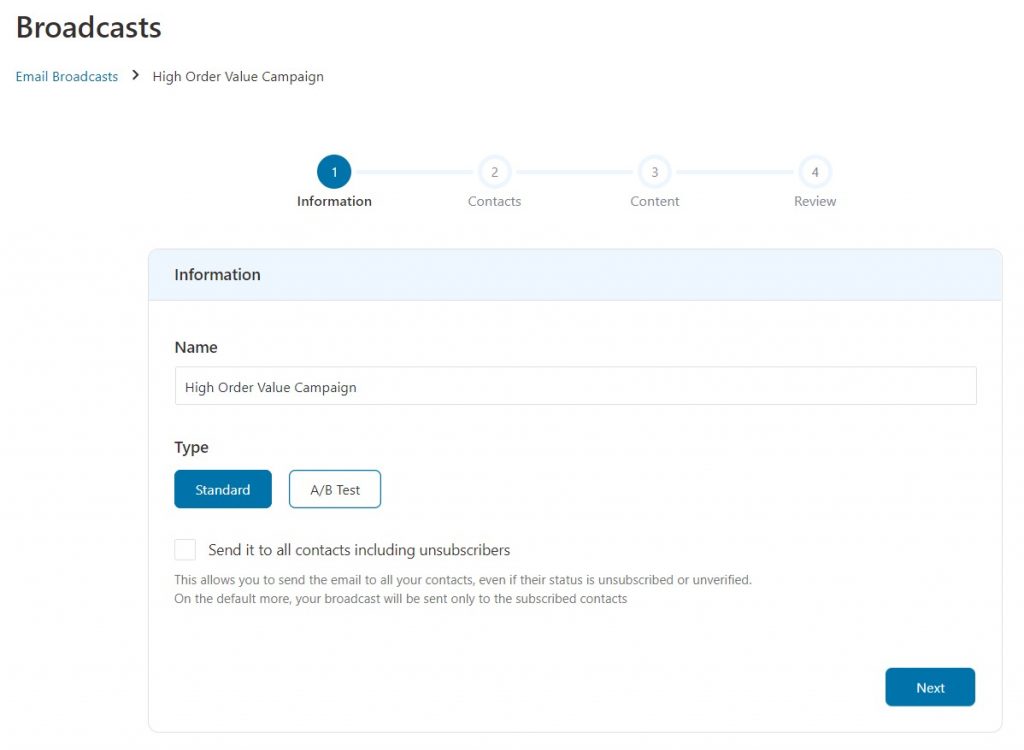Enable sending to all contacts including unsubscribers
This screenshot has width=1024, height=750.
coord(185,549)
